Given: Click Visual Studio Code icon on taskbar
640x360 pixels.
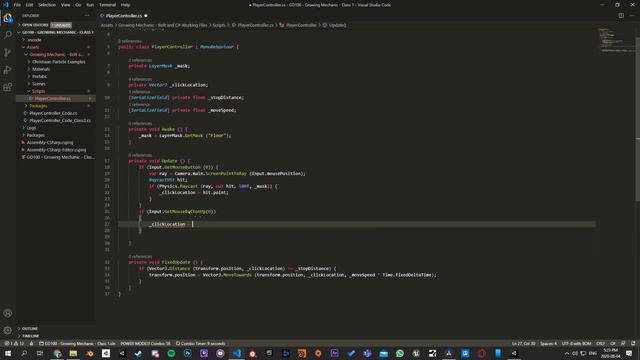Looking at the screenshot, I should pos(237,353).
